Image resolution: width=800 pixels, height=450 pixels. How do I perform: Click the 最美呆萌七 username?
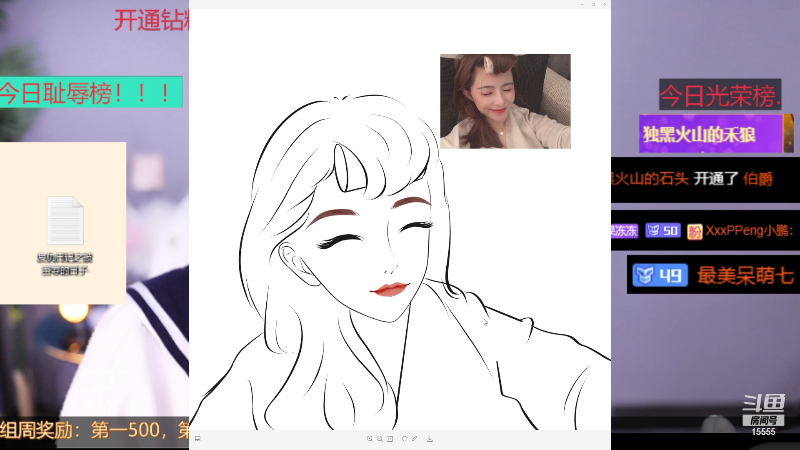coord(745,276)
